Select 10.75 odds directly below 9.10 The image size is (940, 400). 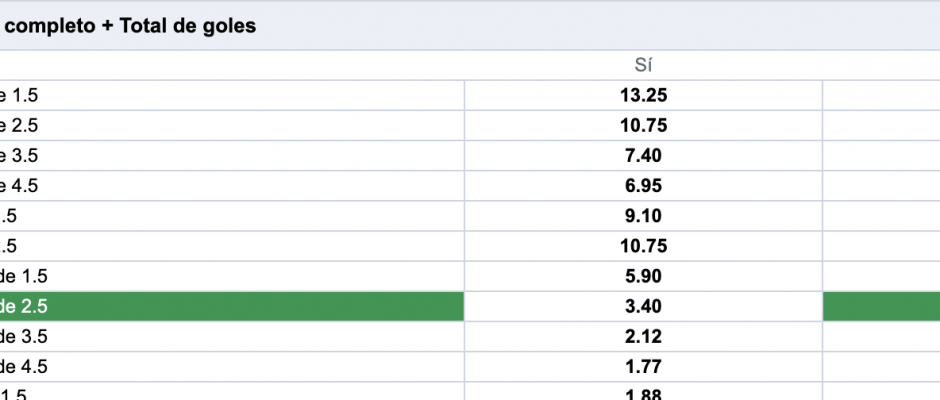(x=643, y=246)
